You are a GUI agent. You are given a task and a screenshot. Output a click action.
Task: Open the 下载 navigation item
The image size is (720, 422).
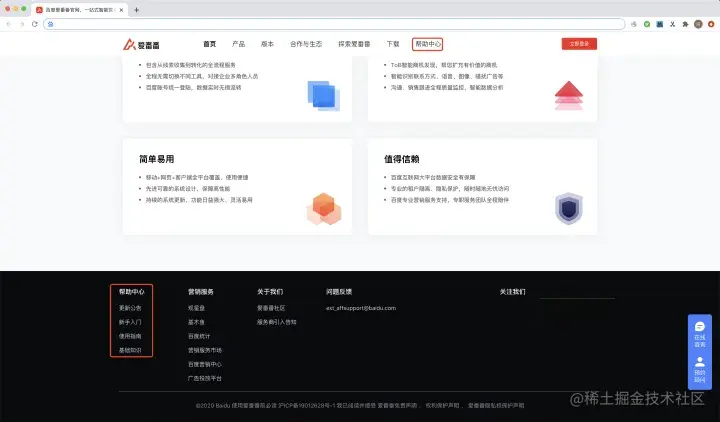click(393, 44)
